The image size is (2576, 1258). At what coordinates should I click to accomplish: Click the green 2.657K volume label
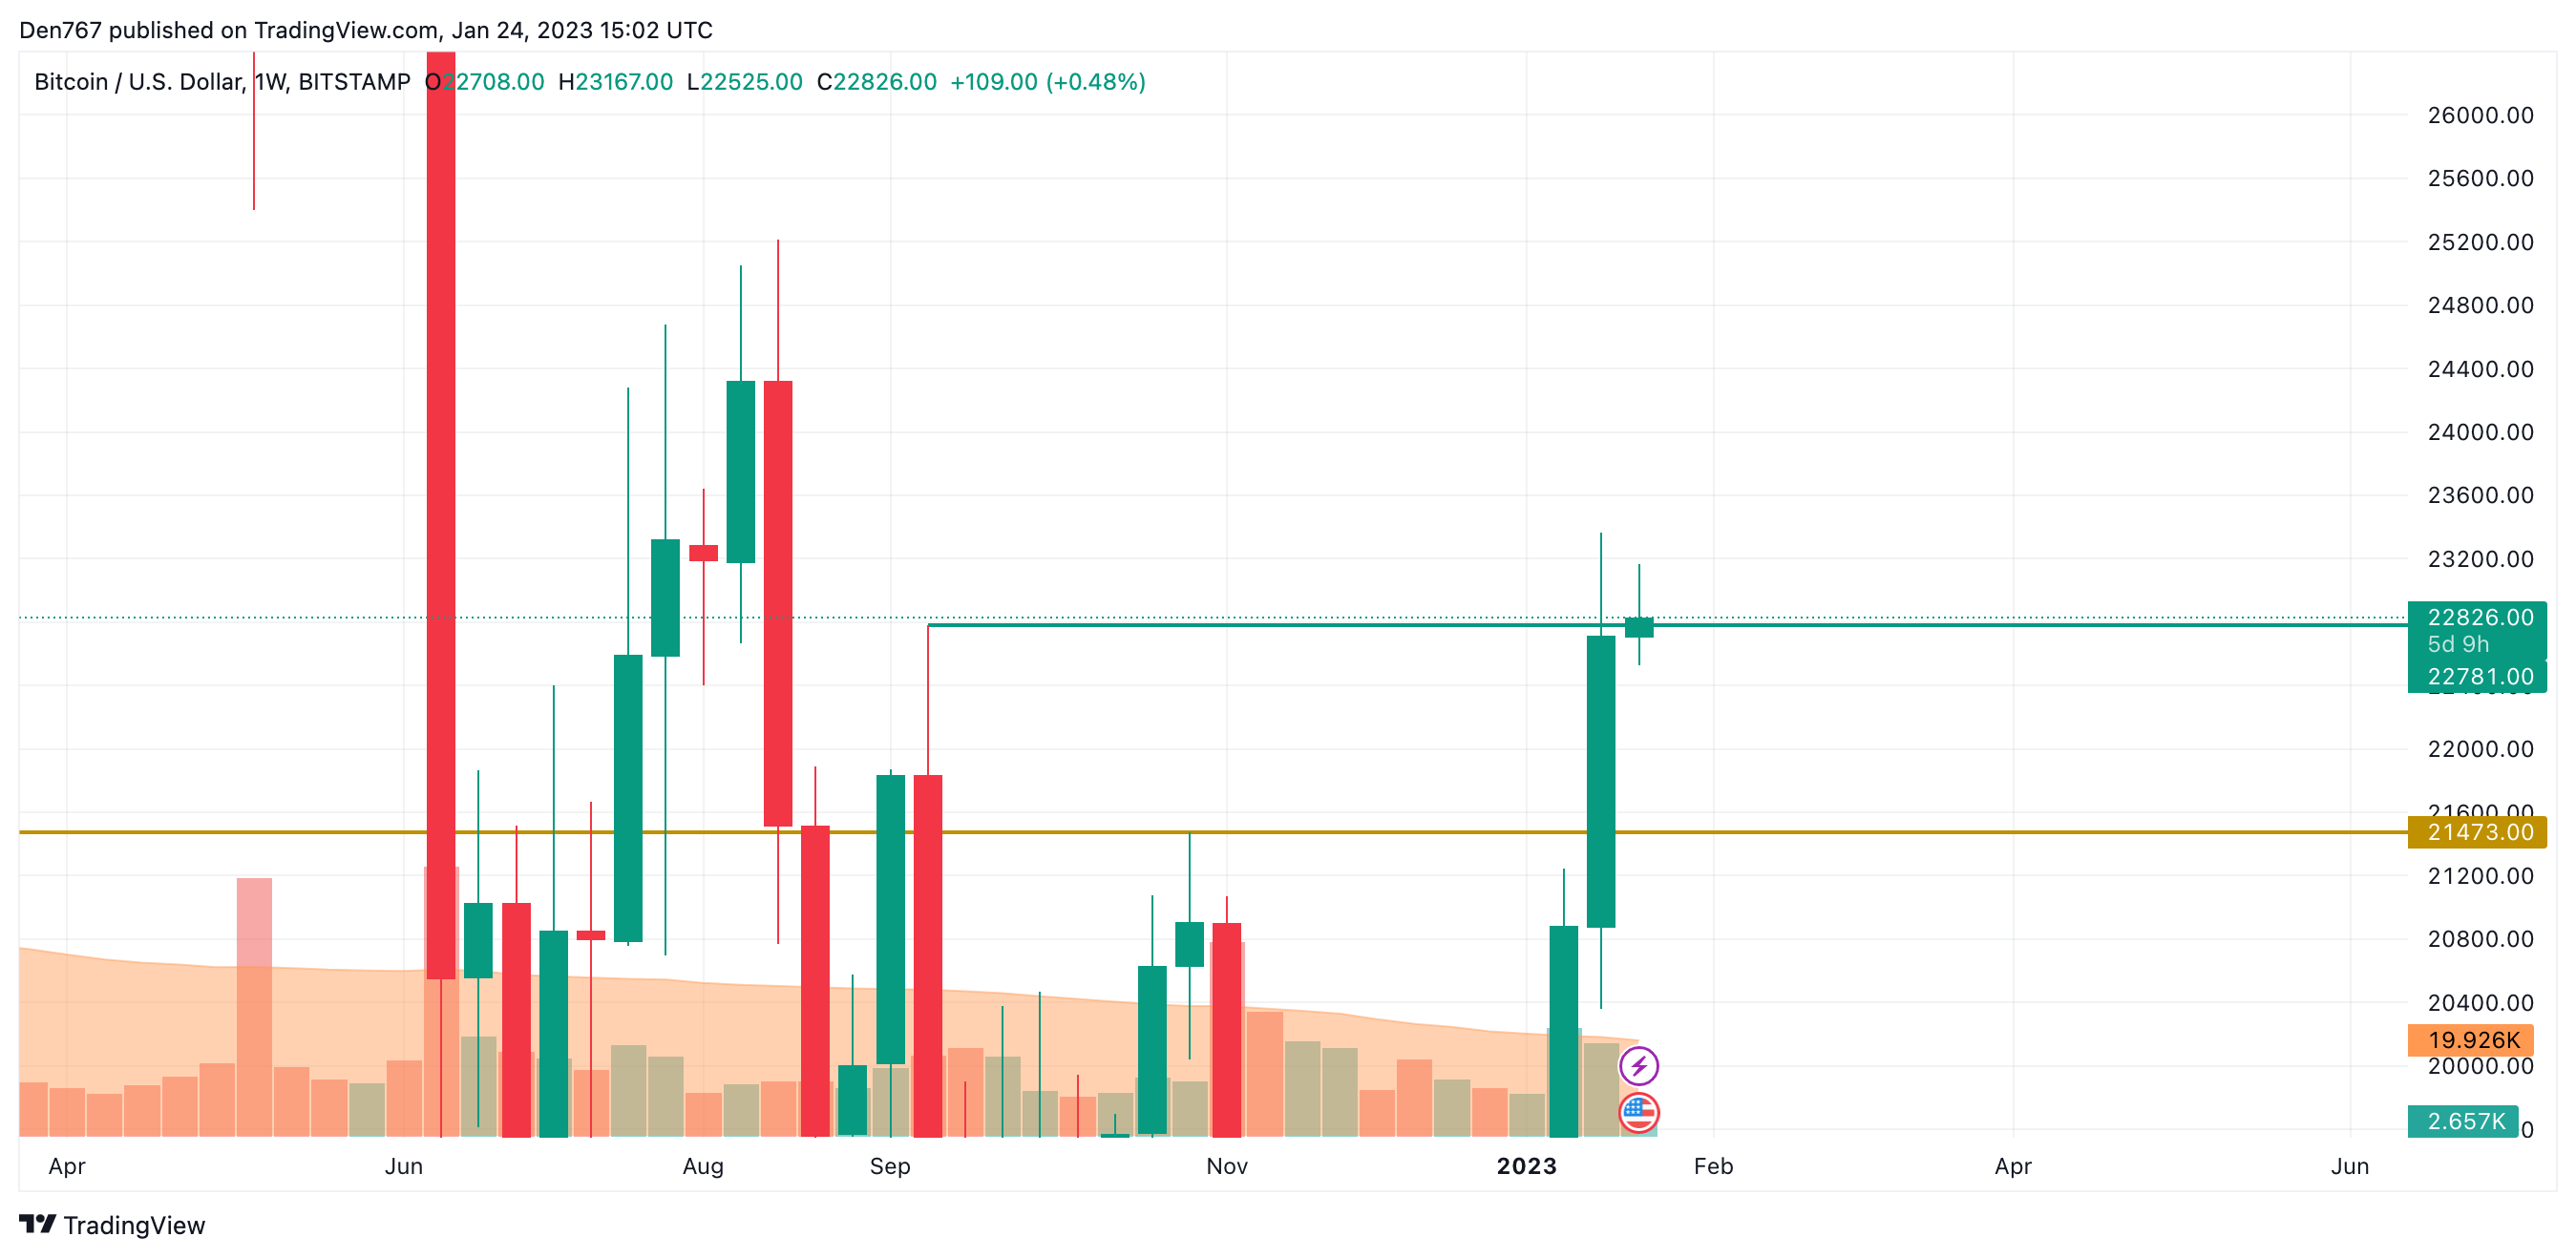coord(2464,1121)
